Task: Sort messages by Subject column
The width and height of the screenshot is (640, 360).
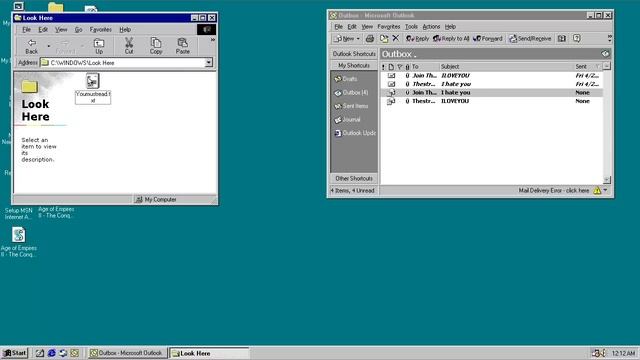Action: [506, 67]
